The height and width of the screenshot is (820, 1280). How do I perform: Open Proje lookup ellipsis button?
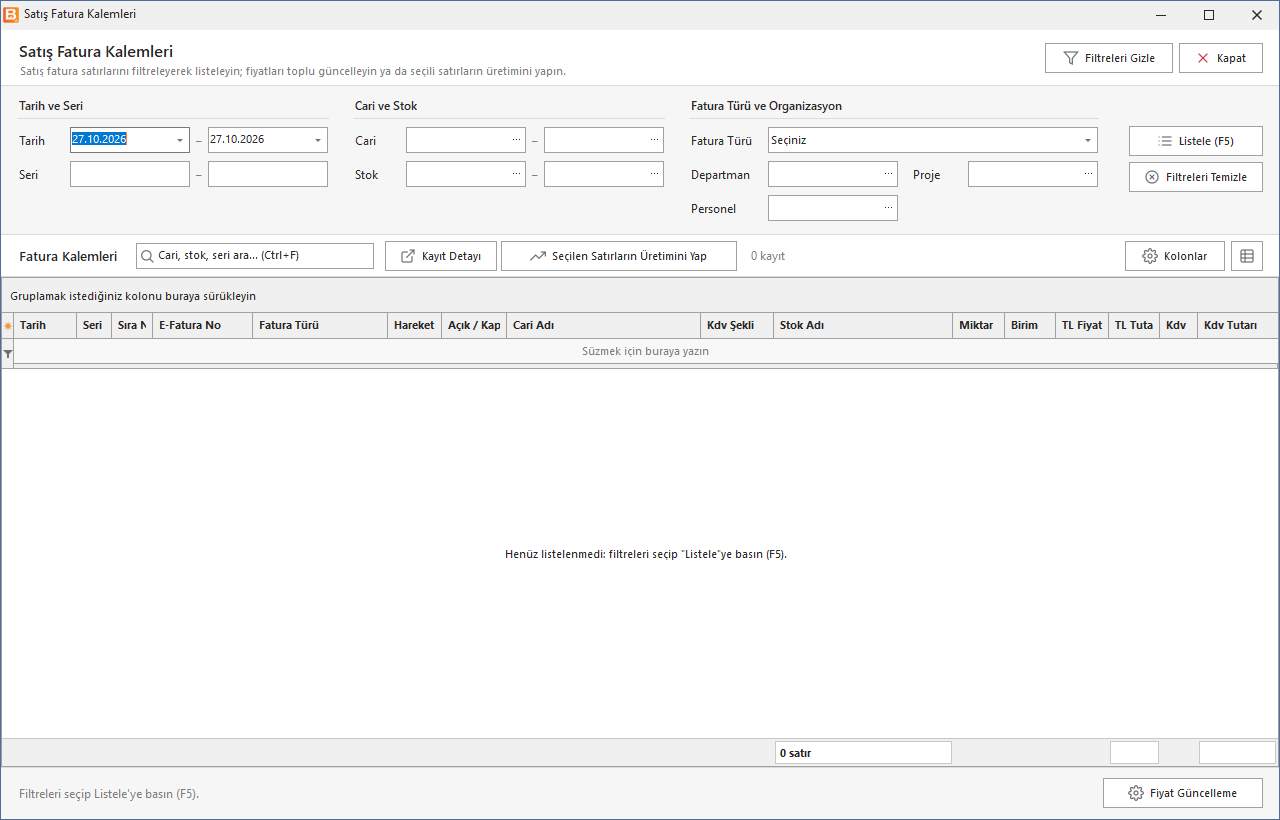[x=1088, y=174]
